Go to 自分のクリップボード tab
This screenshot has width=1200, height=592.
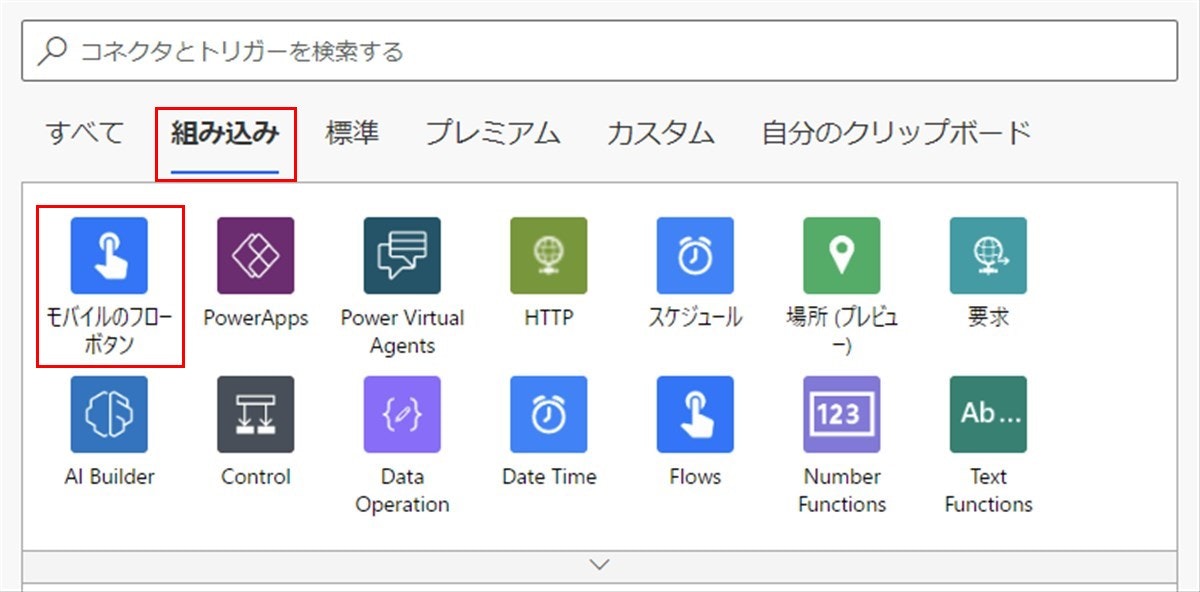point(896,132)
